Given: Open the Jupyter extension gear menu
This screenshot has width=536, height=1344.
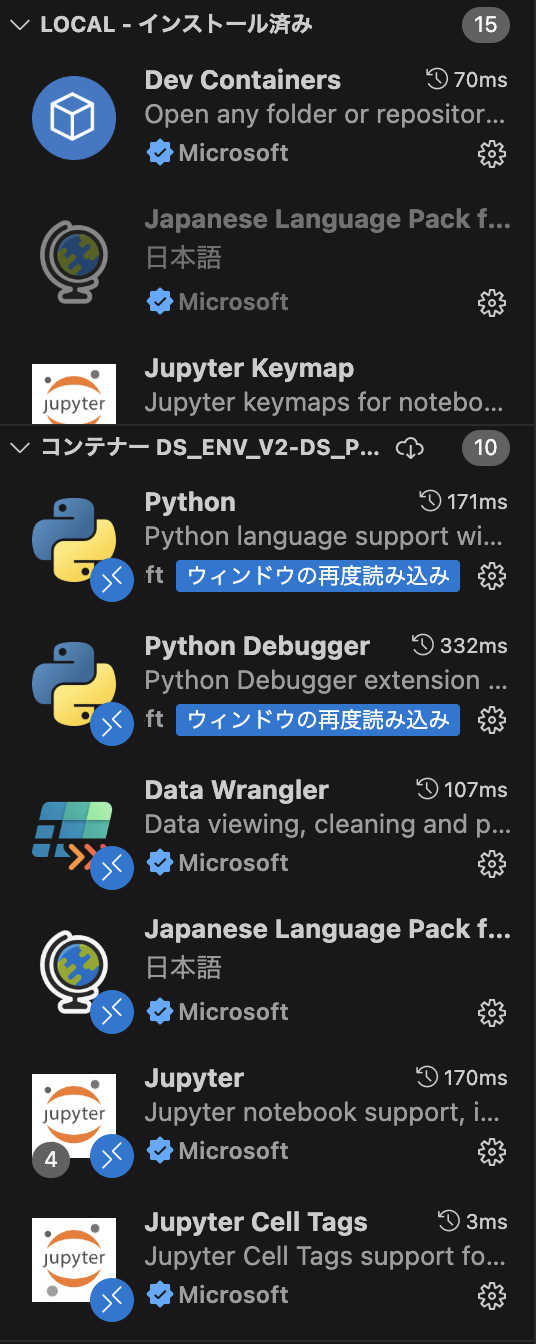Looking at the screenshot, I should coord(491,1152).
